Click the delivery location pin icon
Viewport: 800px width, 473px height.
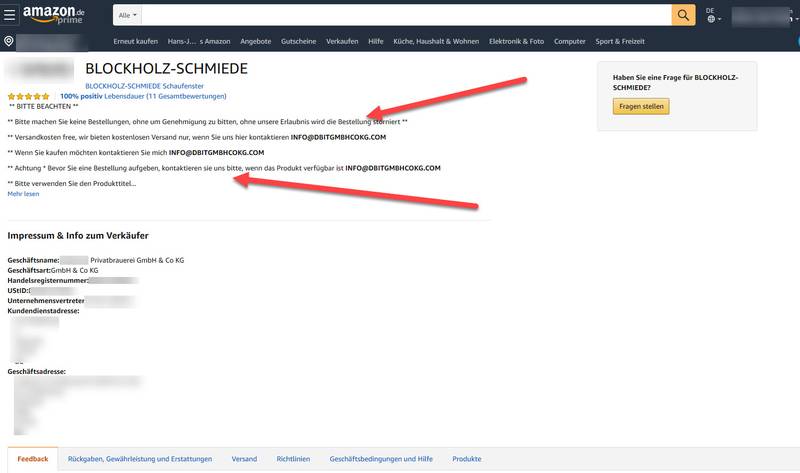(x=9, y=41)
